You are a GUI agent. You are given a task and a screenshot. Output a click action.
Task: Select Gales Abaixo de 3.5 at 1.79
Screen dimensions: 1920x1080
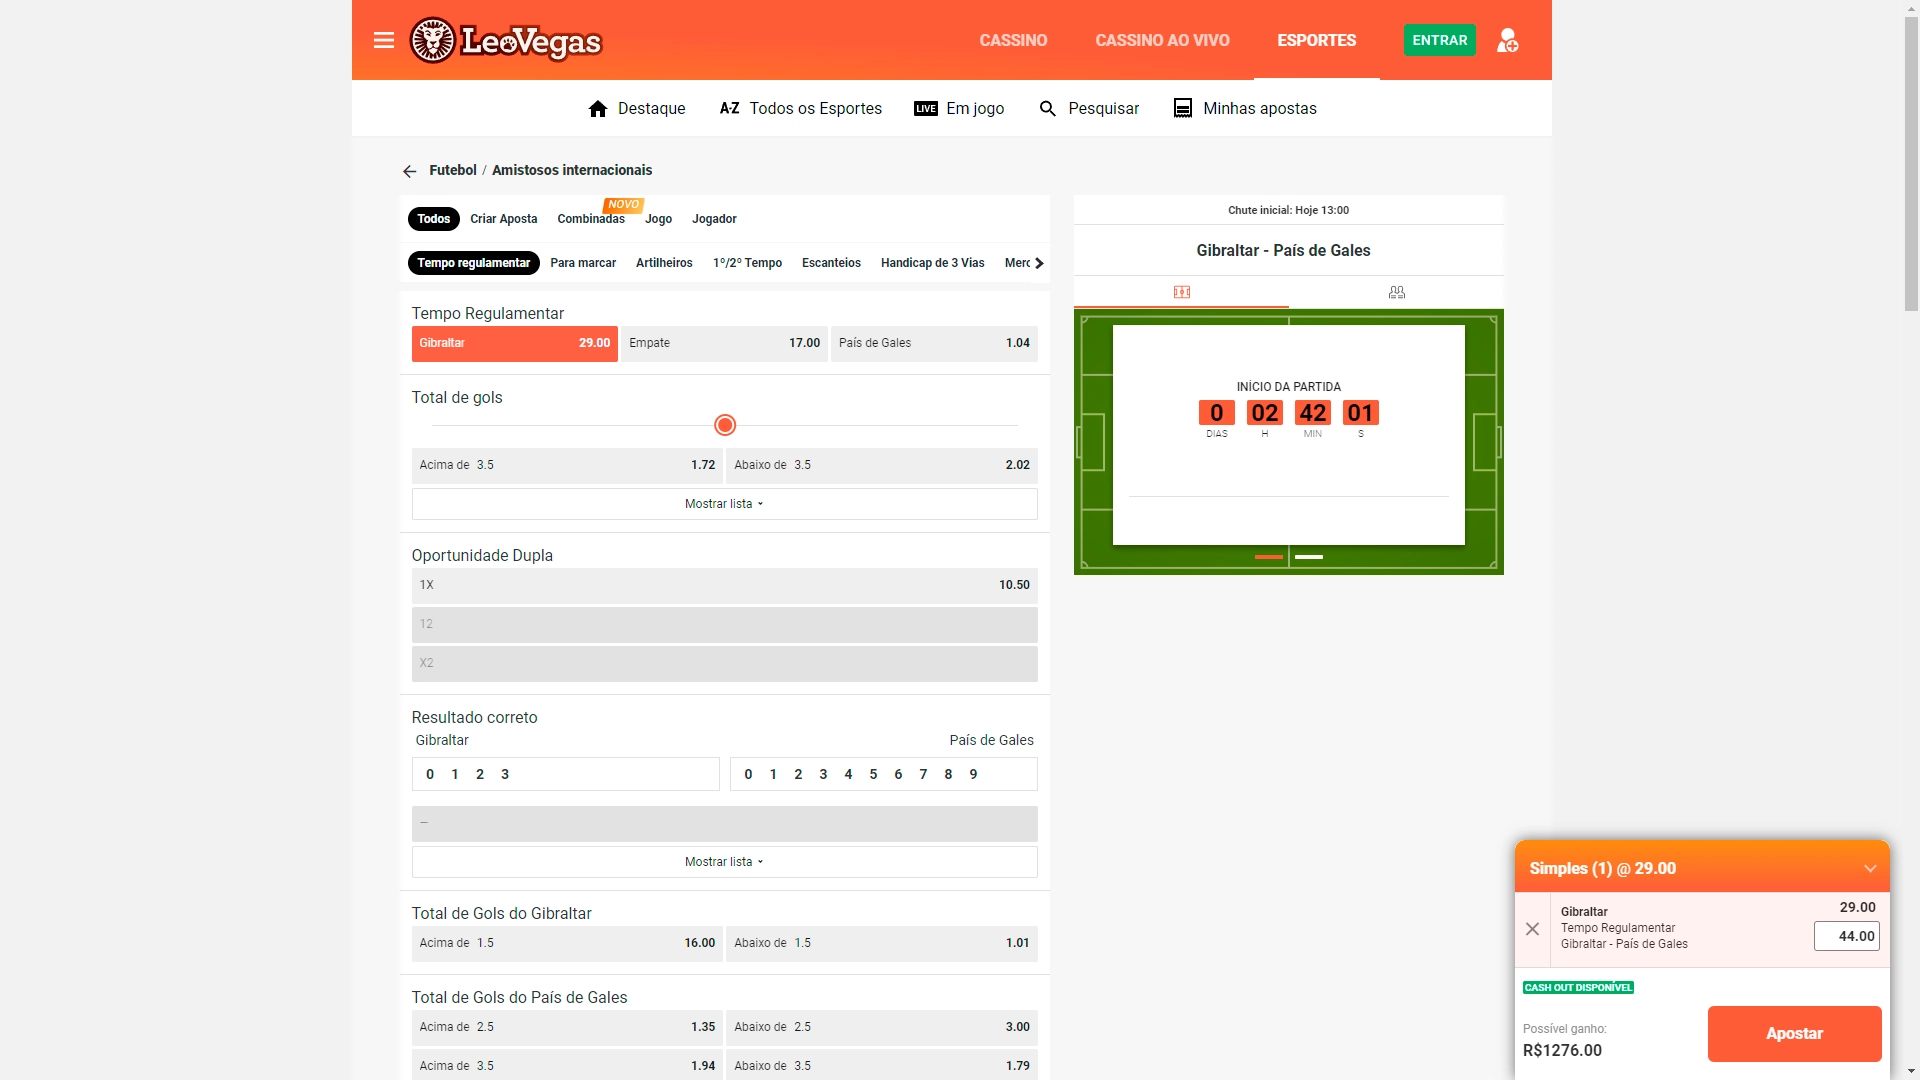click(882, 1065)
